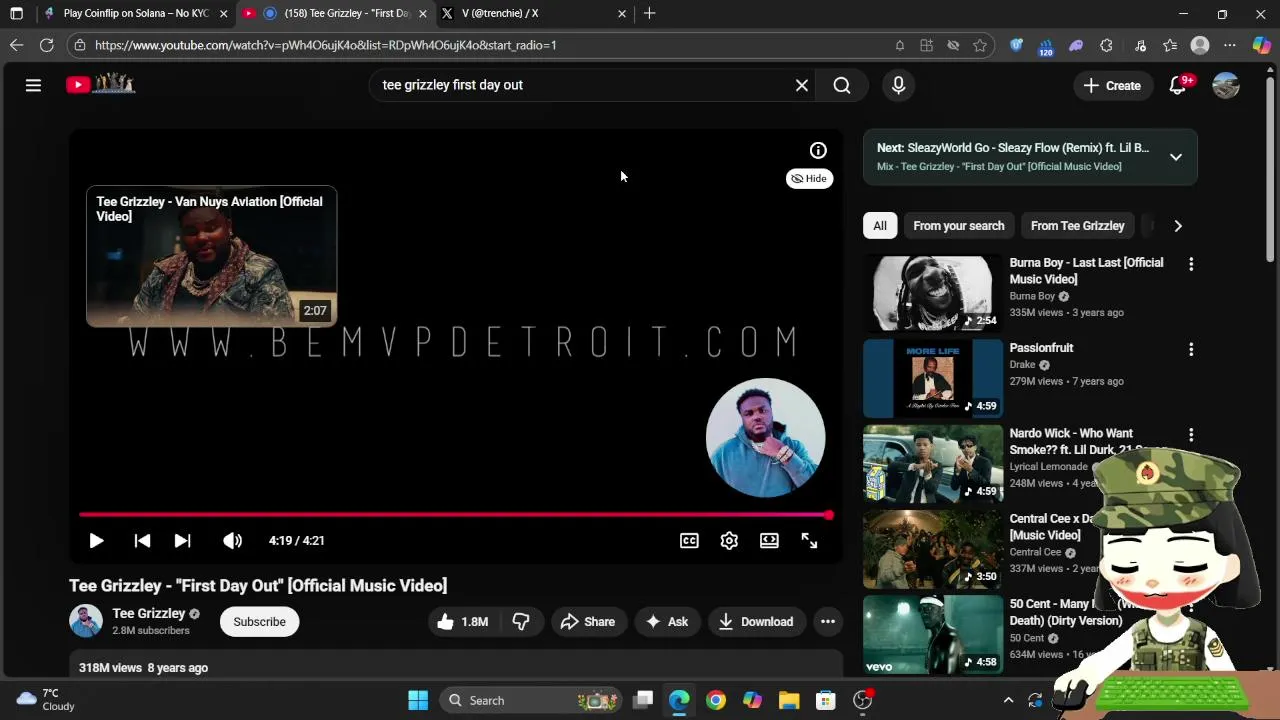The width and height of the screenshot is (1280, 720).
Task: Open the weather widget showing Cloudy
Action: [x=47, y=700]
